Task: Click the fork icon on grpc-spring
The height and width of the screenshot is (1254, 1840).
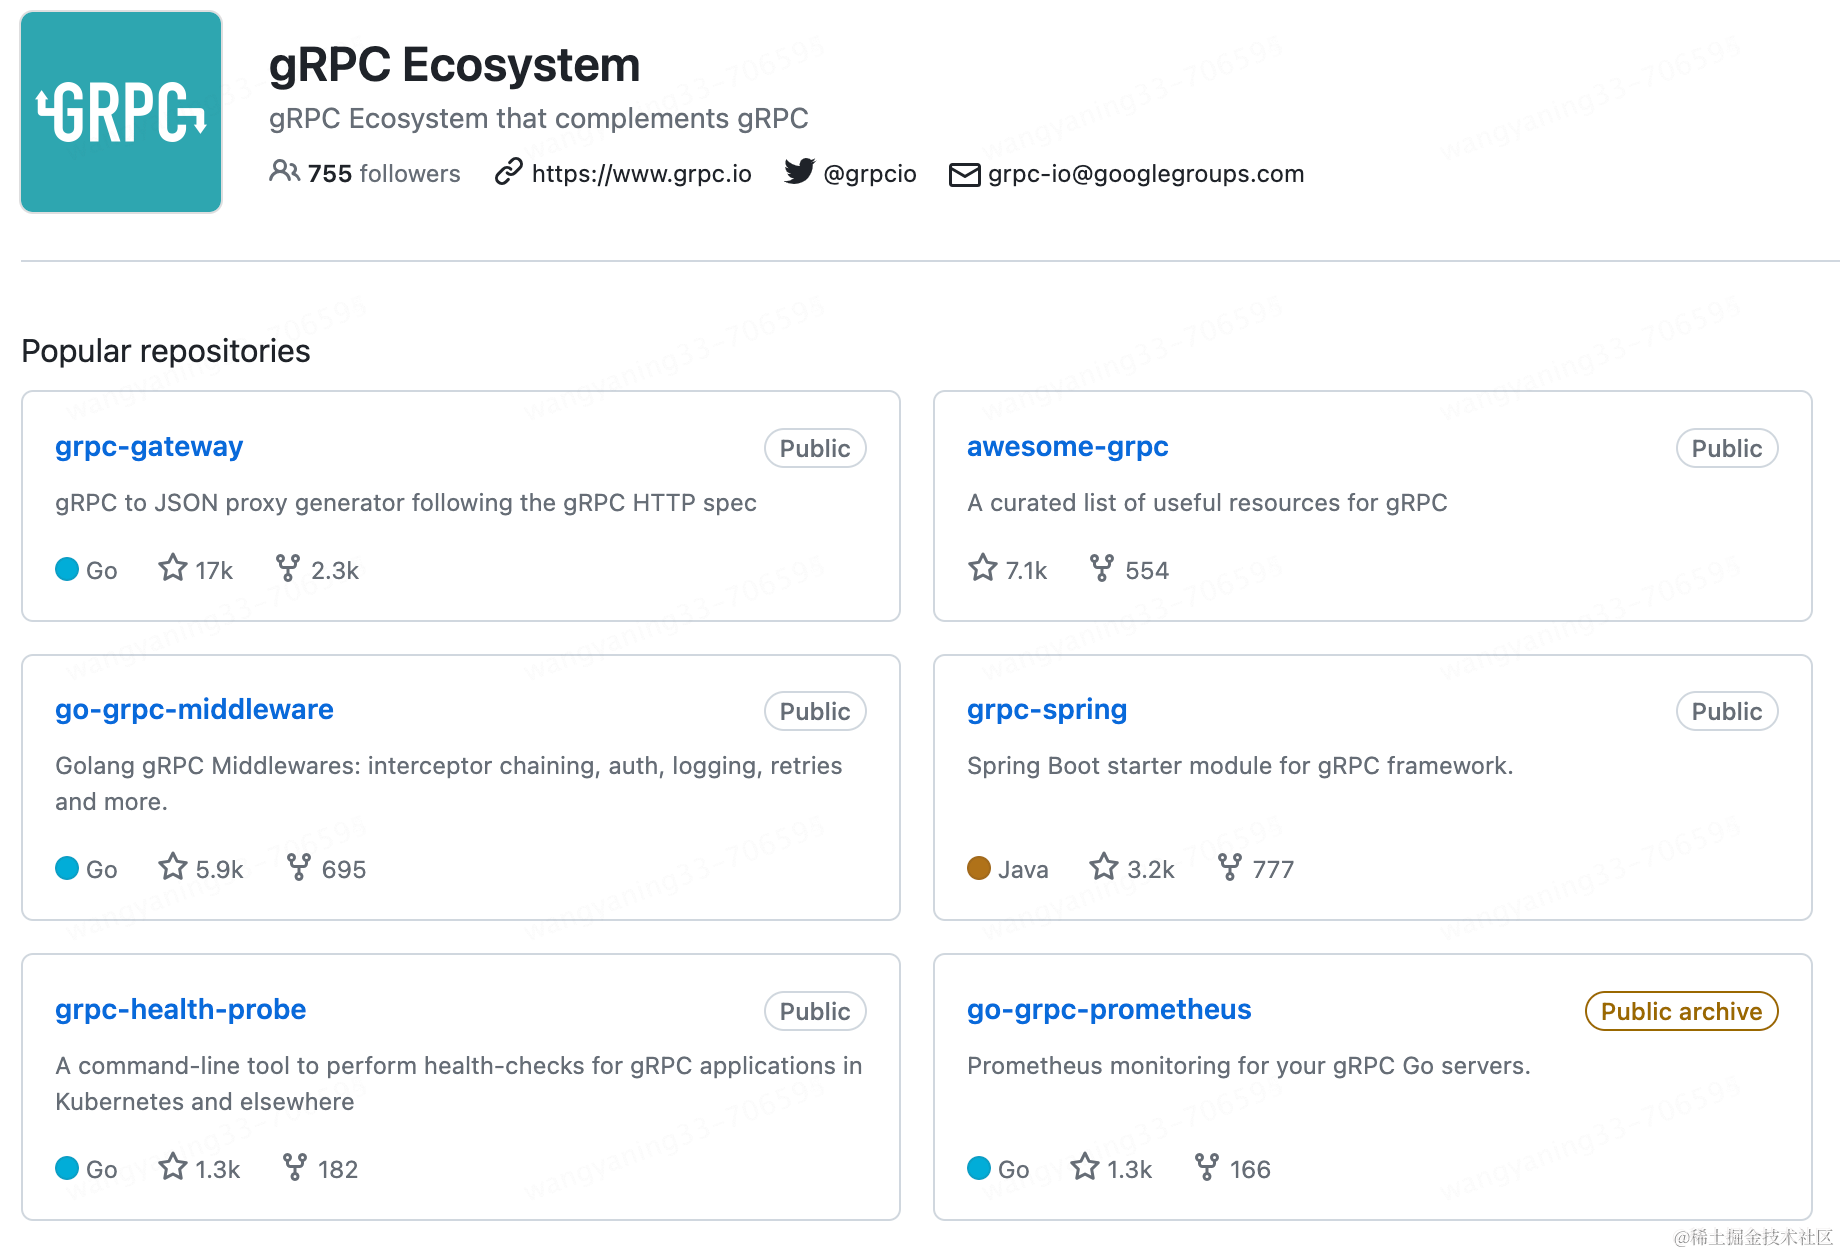Action: [1229, 866]
